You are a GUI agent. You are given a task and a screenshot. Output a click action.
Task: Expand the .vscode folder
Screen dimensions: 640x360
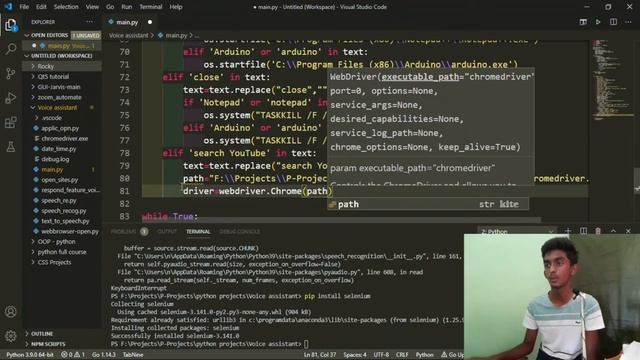pos(61,118)
